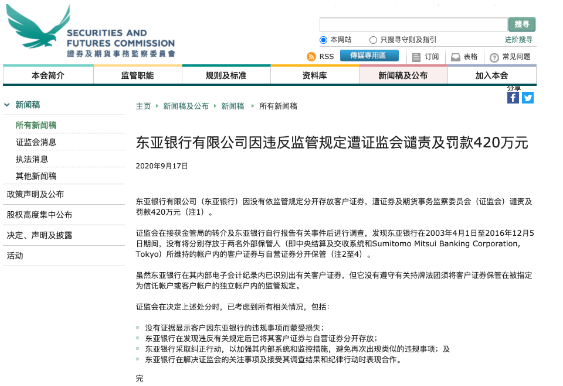Share the page on Facebook

coord(513,98)
